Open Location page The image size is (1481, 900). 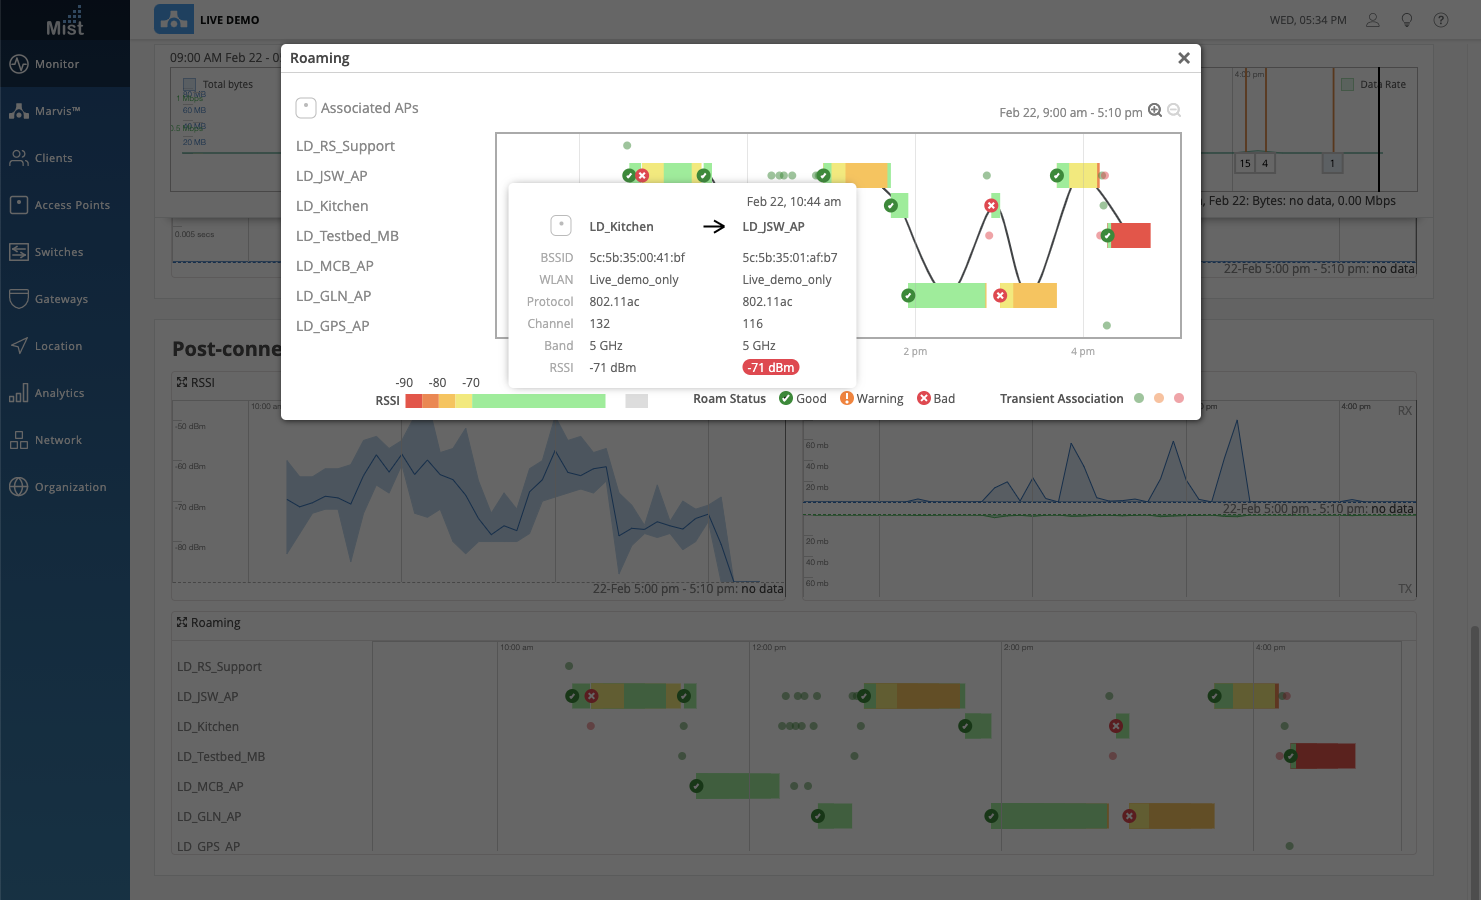click(x=65, y=346)
